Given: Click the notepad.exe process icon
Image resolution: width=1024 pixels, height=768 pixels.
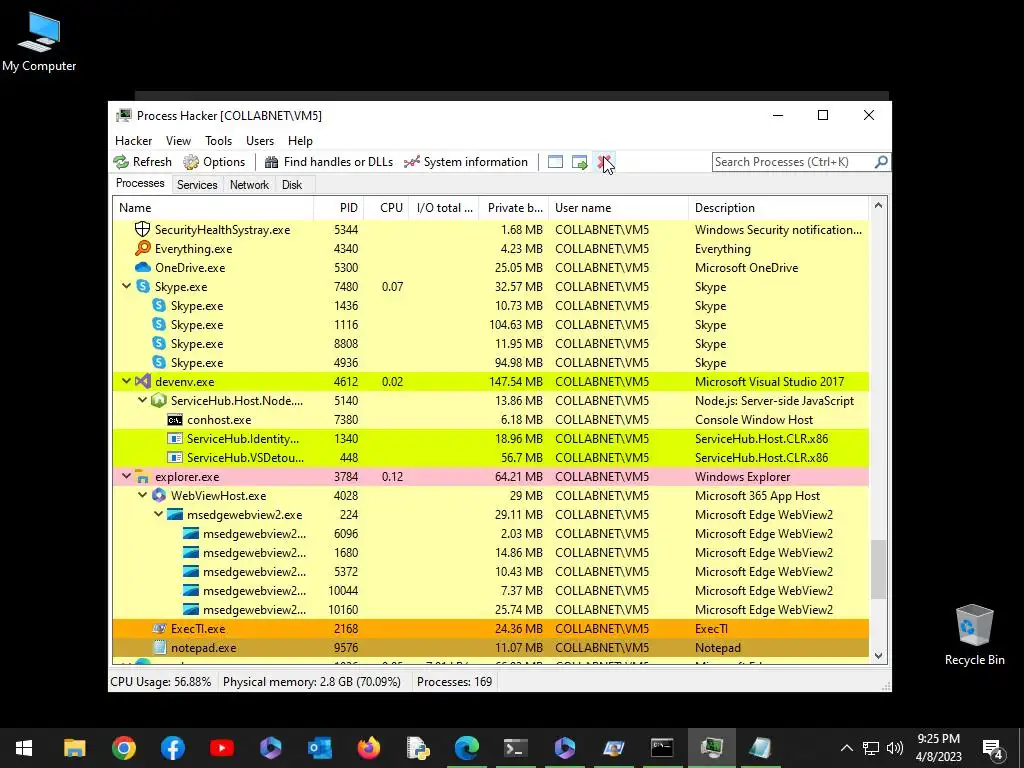Looking at the screenshot, I should pyautogui.click(x=159, y=647).
